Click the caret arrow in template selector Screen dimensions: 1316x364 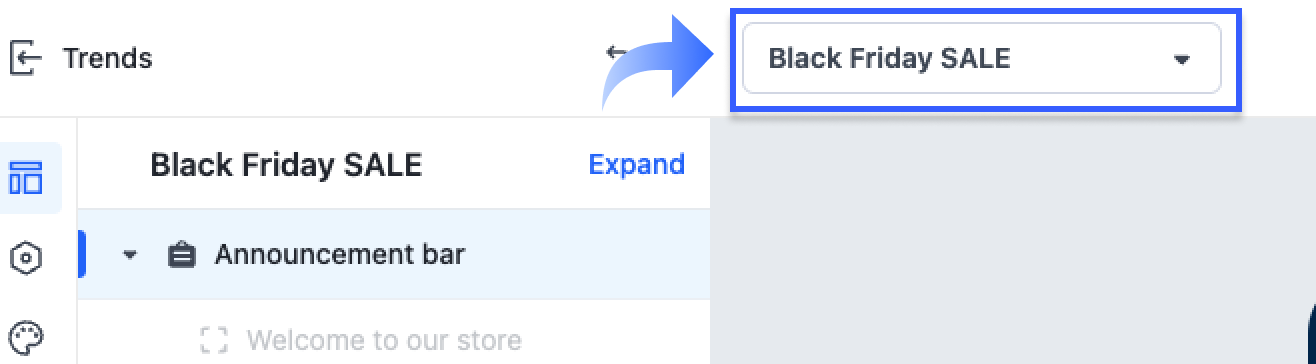pyautogui.click(x=1181, y=59)
